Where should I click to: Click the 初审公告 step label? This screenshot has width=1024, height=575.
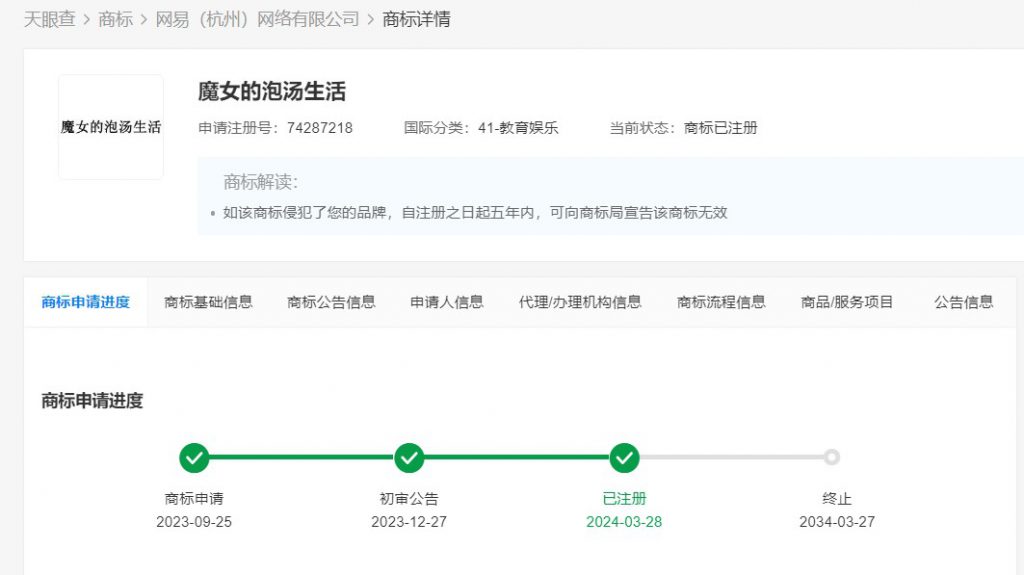pos(409,499)
